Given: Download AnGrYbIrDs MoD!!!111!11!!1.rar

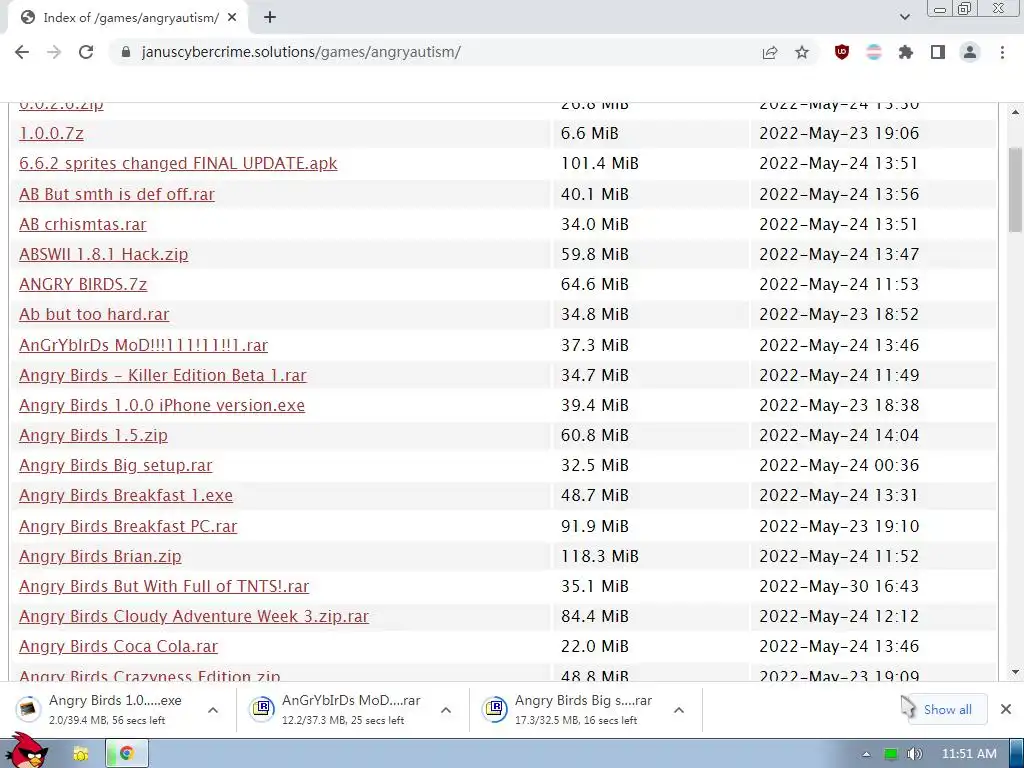Looking at the screenshot, I should [144, 345].
